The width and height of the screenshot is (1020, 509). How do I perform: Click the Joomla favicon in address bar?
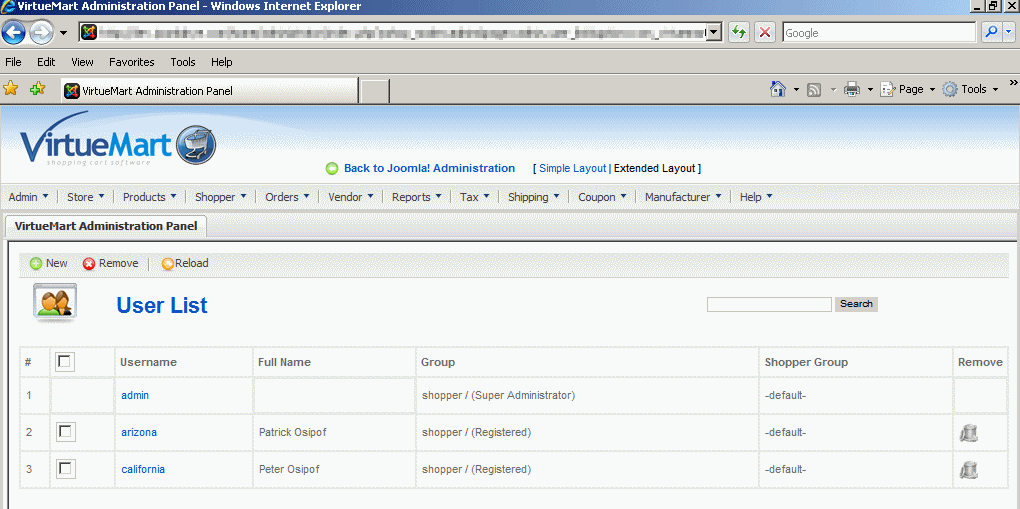90,32
